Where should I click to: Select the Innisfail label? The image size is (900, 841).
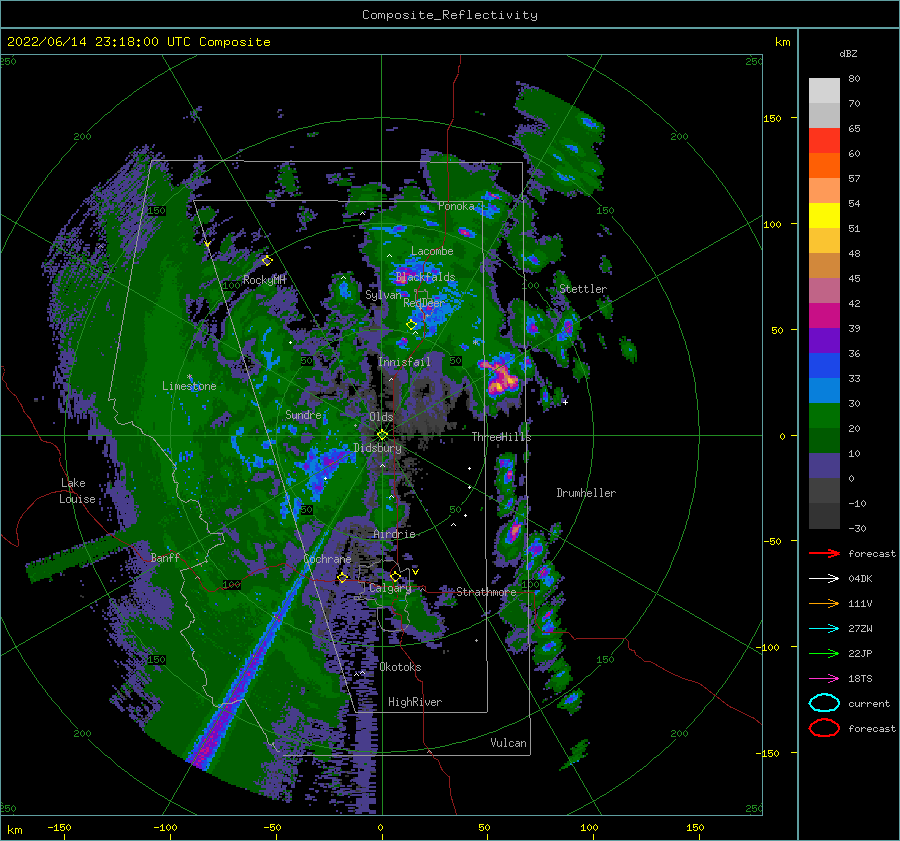point(404,362)
